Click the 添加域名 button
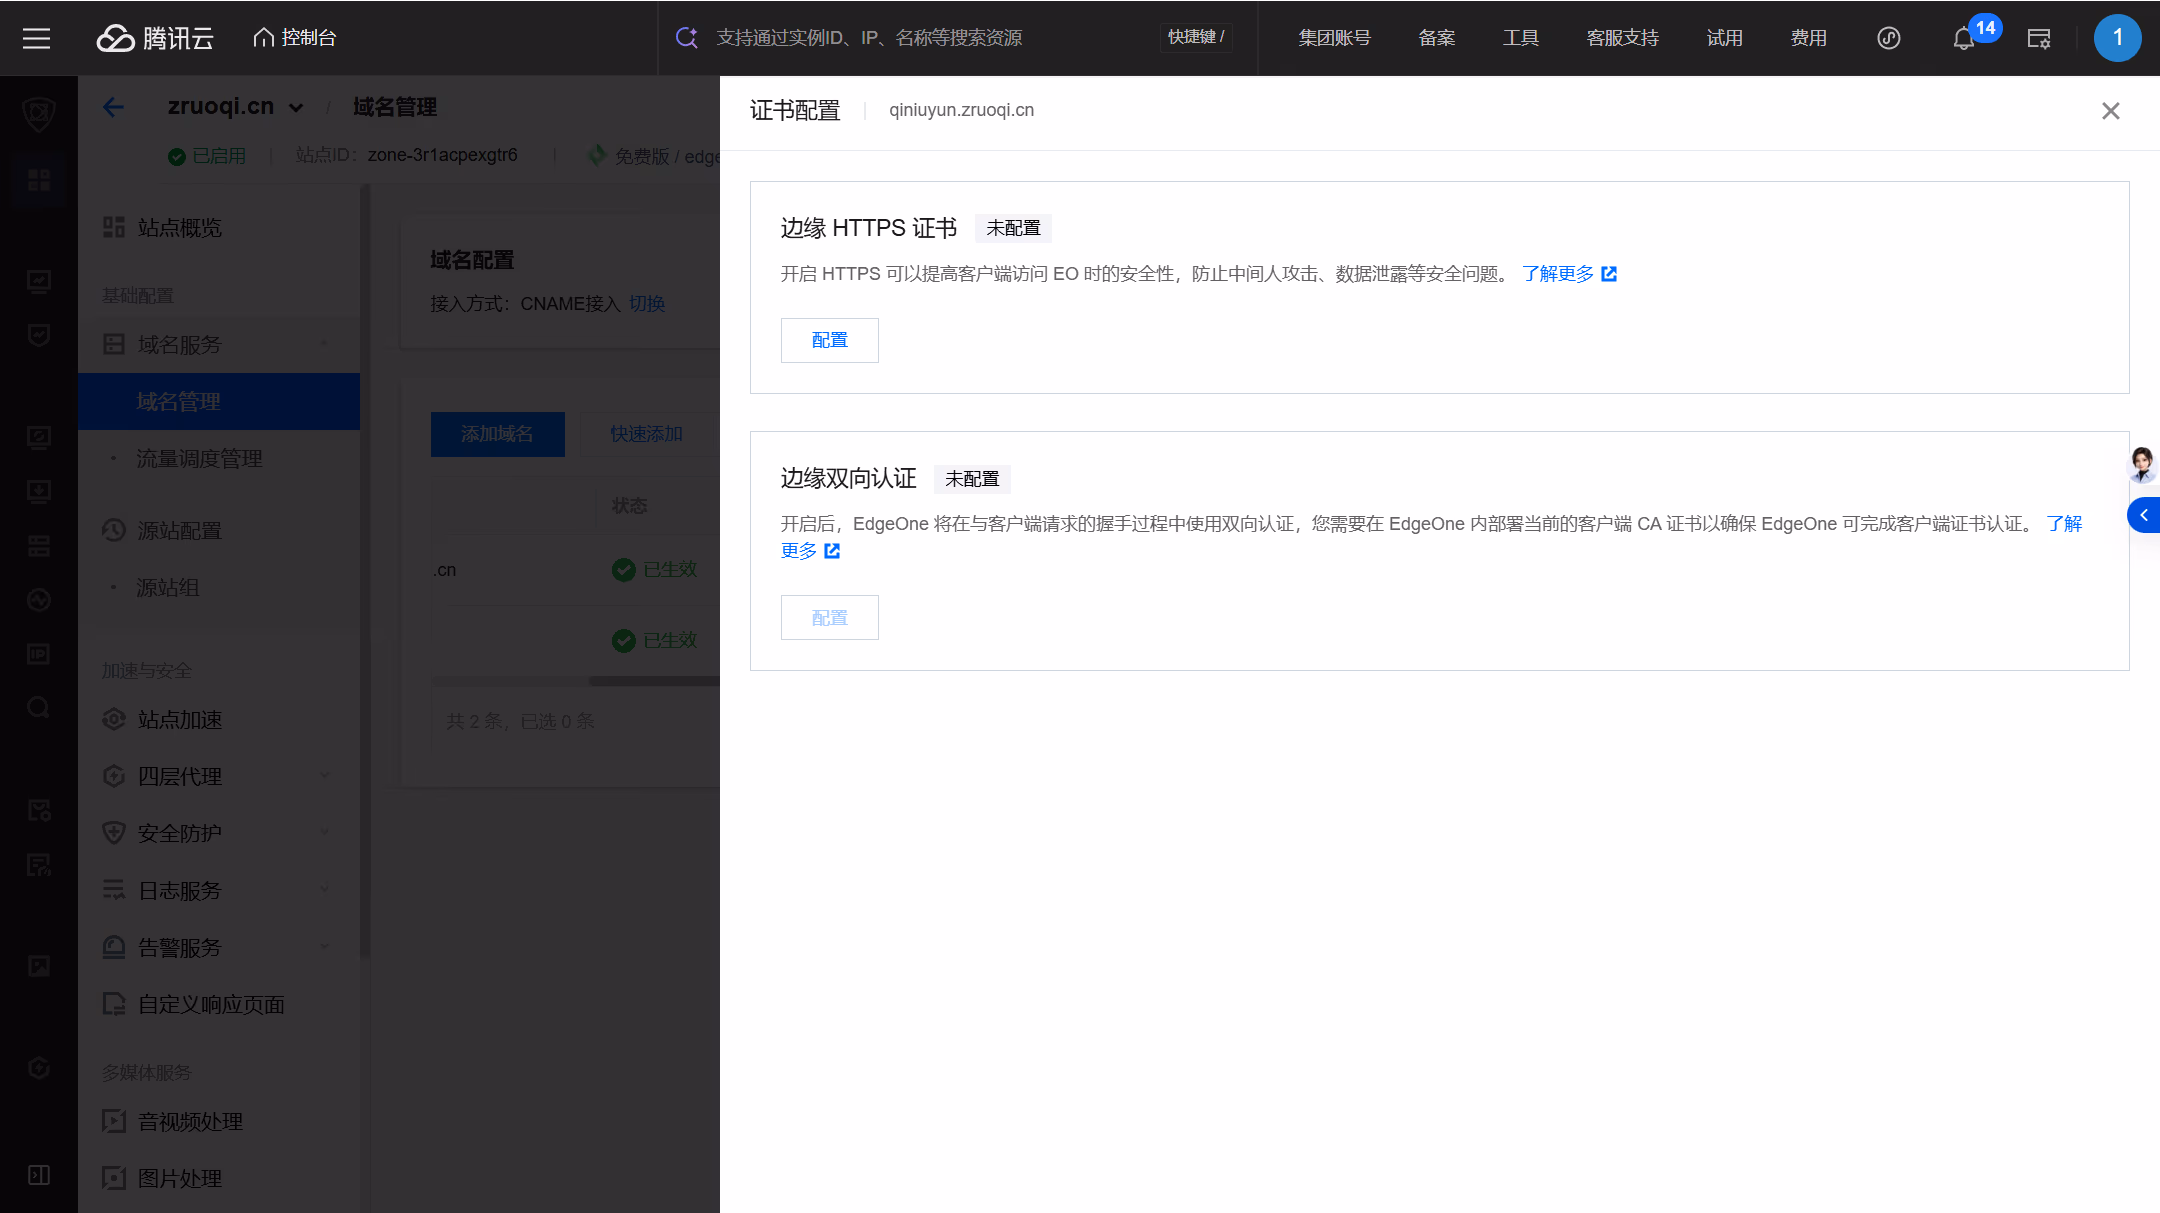Screen dimensions: 2160x1213 tap(497, 434)
